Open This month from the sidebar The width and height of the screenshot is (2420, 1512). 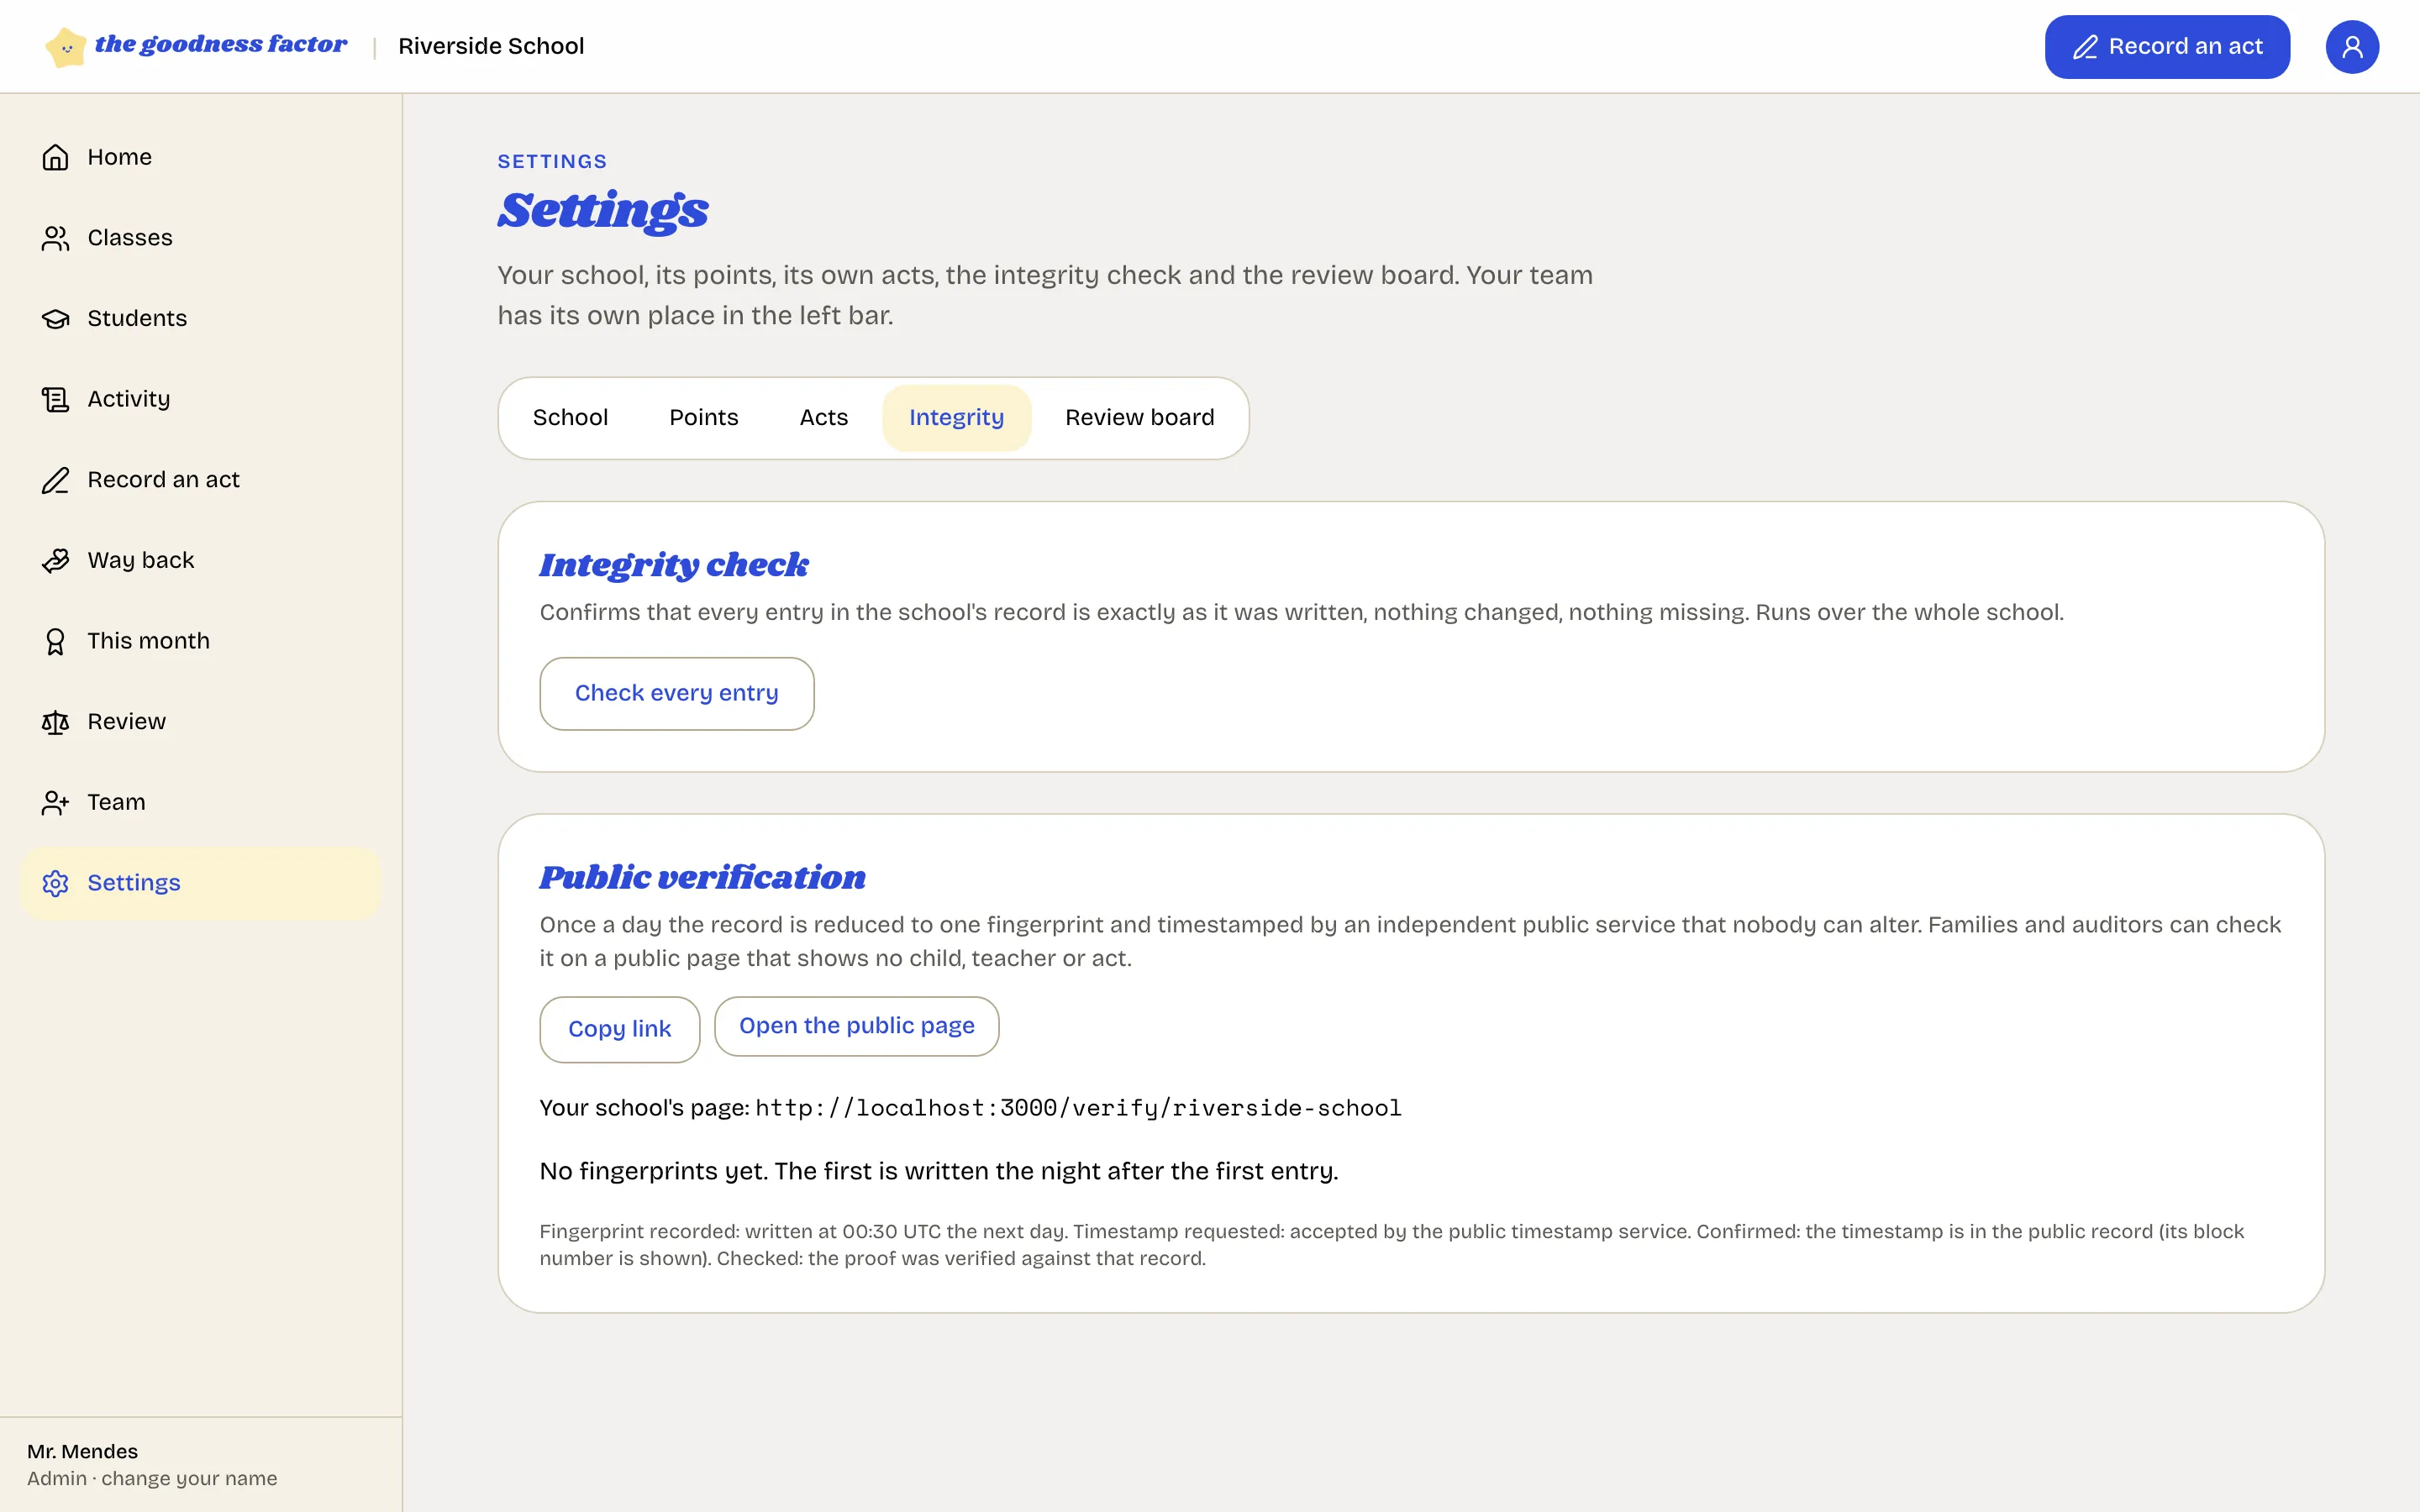[201, 641]
